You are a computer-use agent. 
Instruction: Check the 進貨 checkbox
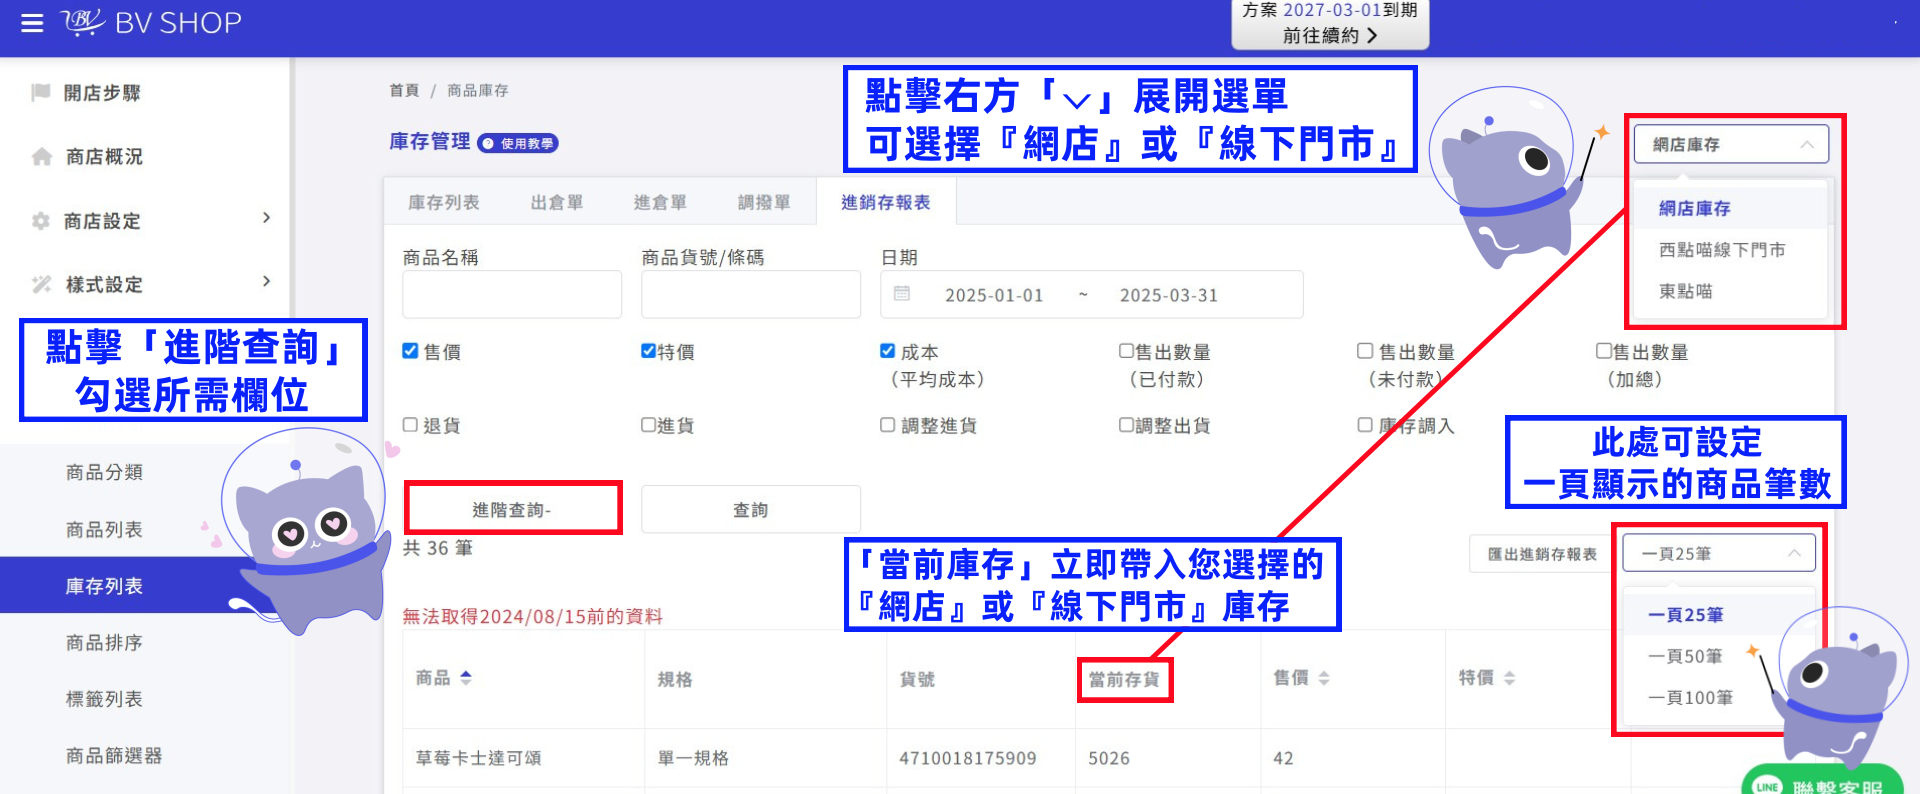[648, 425]
